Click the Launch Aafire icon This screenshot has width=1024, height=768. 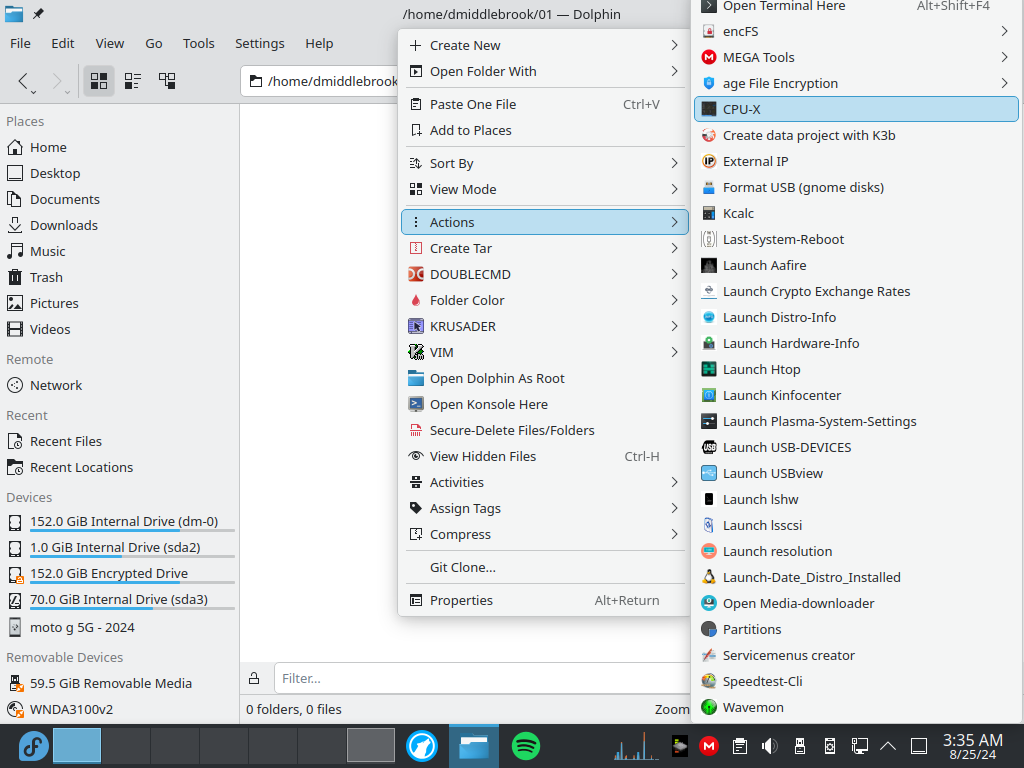[709, 265]
